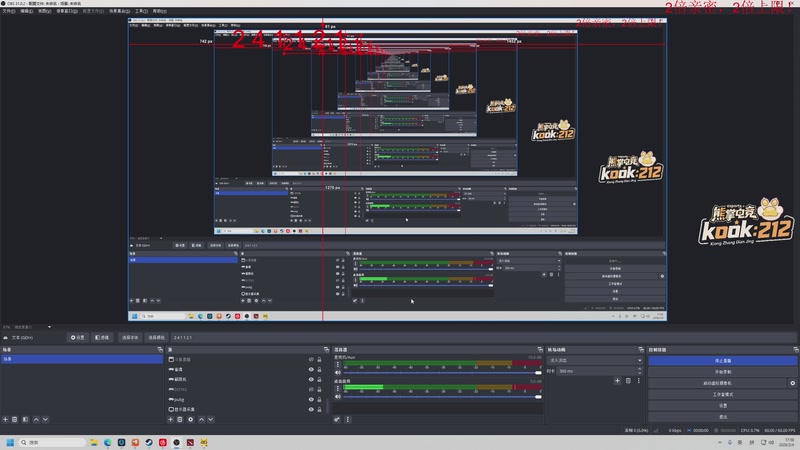Pop out the Audio Mixer dock panel

540,349
